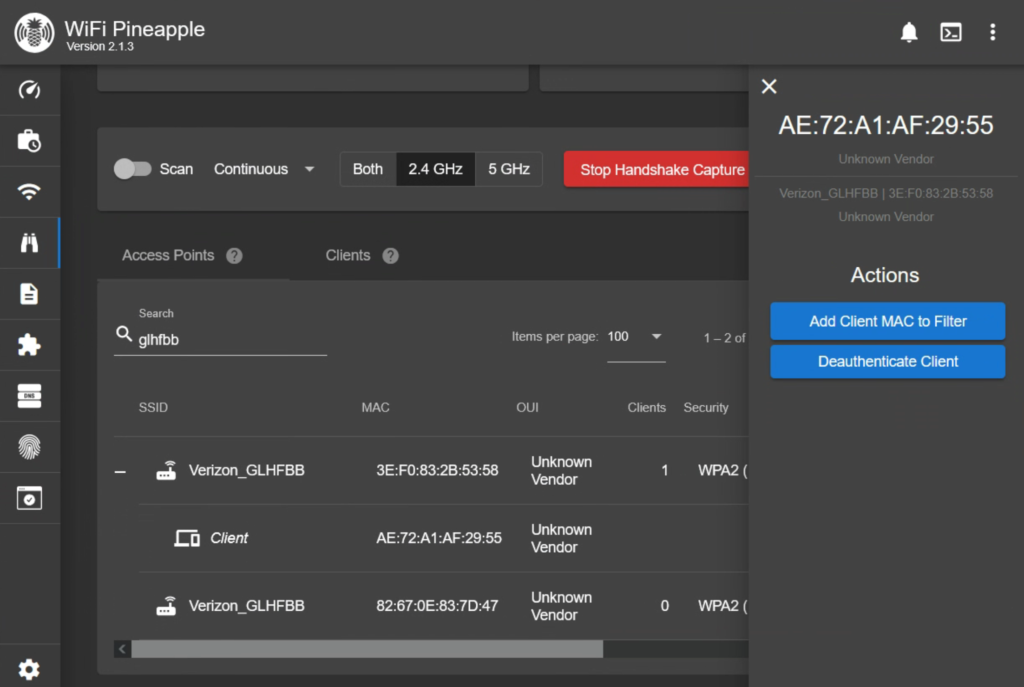Open the Items per page dropdown
This screenshot has width=1024, height=687.
click(x=636, y=337)
